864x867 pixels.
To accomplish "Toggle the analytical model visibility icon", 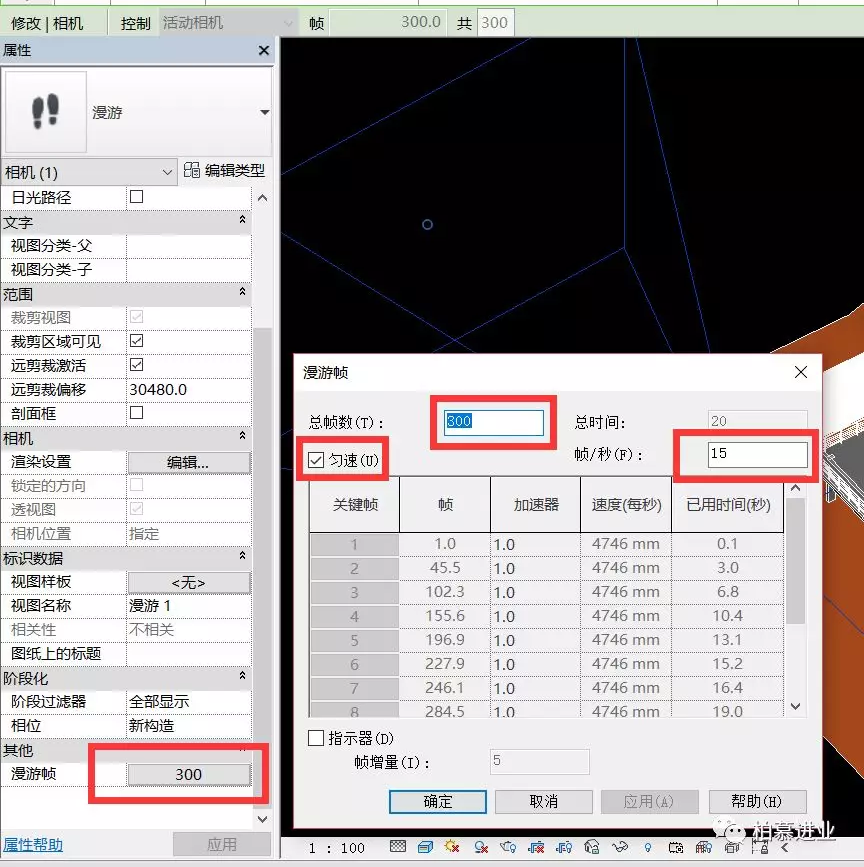I will [x=704, y=847].
